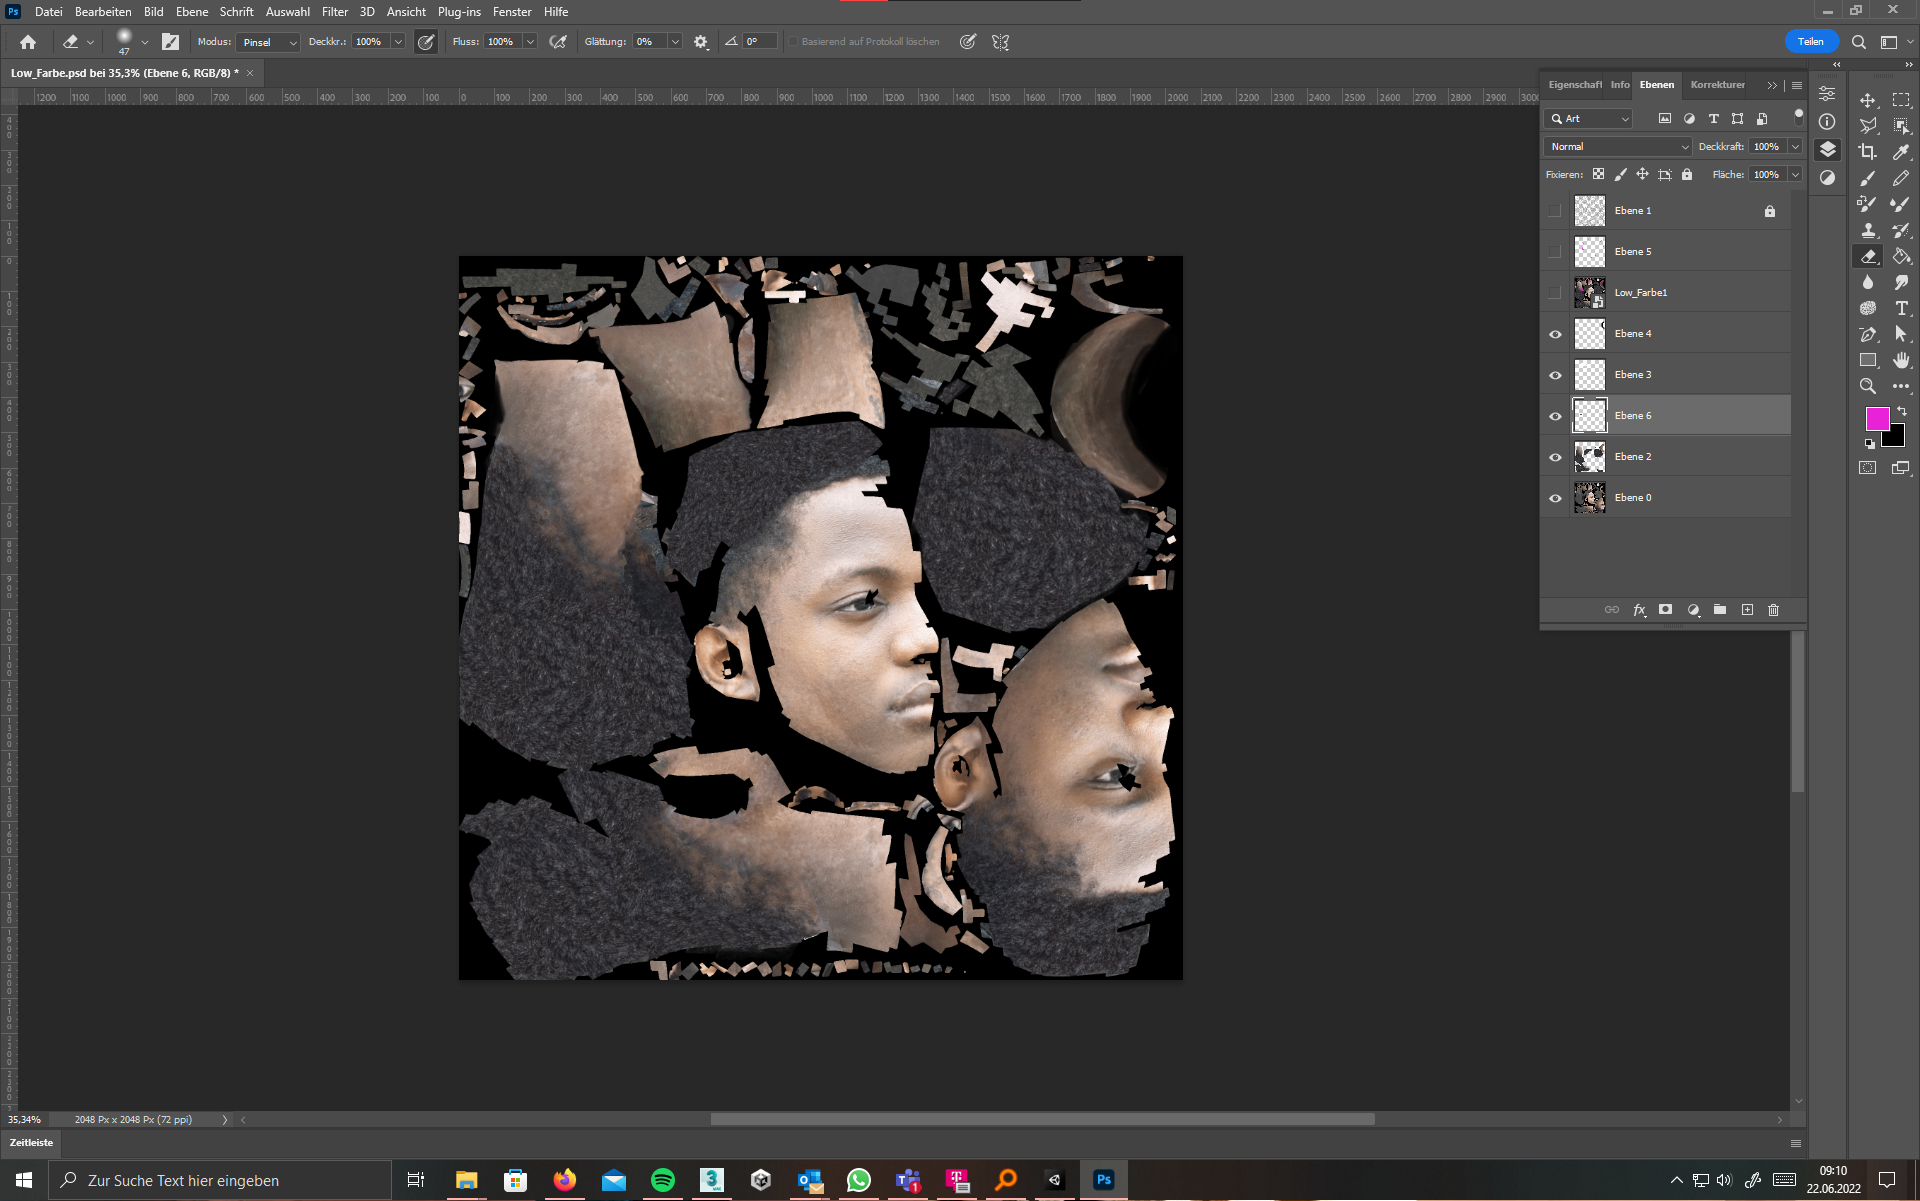Select the Hand tool

click(1901, 360)
